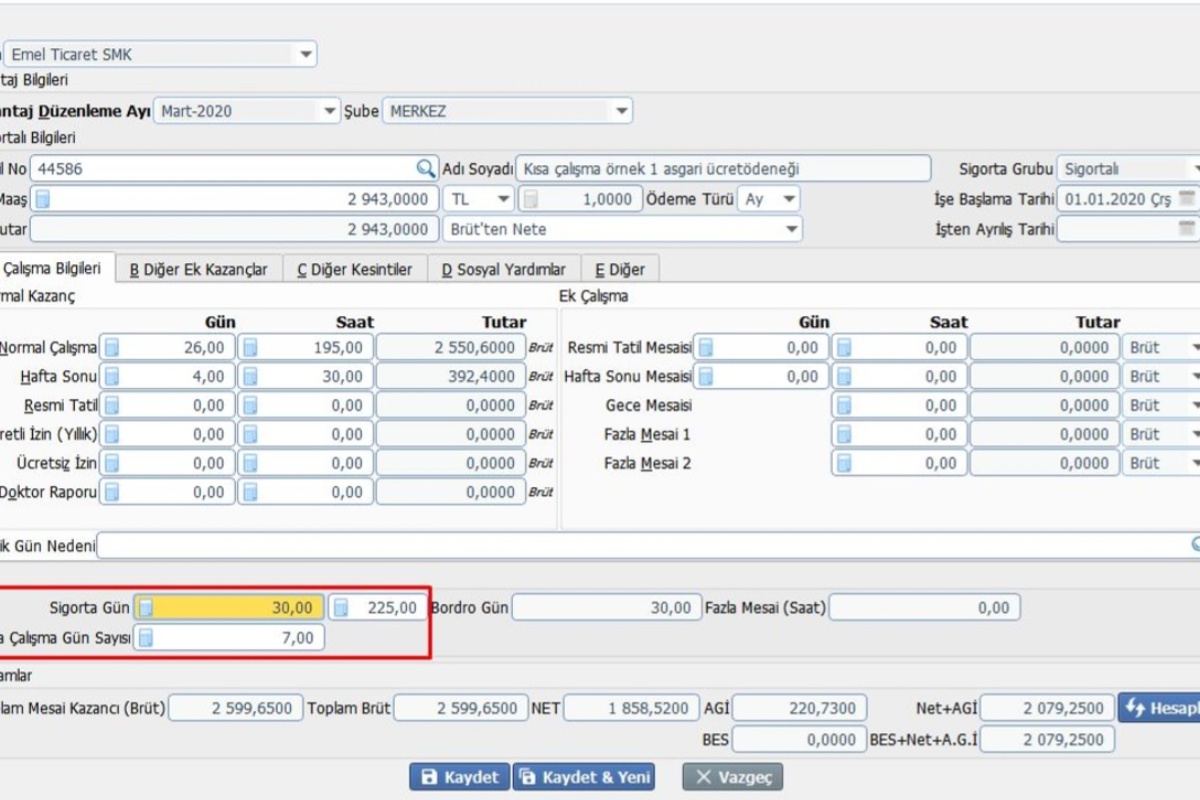This screenshot has width=1200, height=800.
Task: Click the Vazgeç cancel button
Action: click(x=732, y=777)
